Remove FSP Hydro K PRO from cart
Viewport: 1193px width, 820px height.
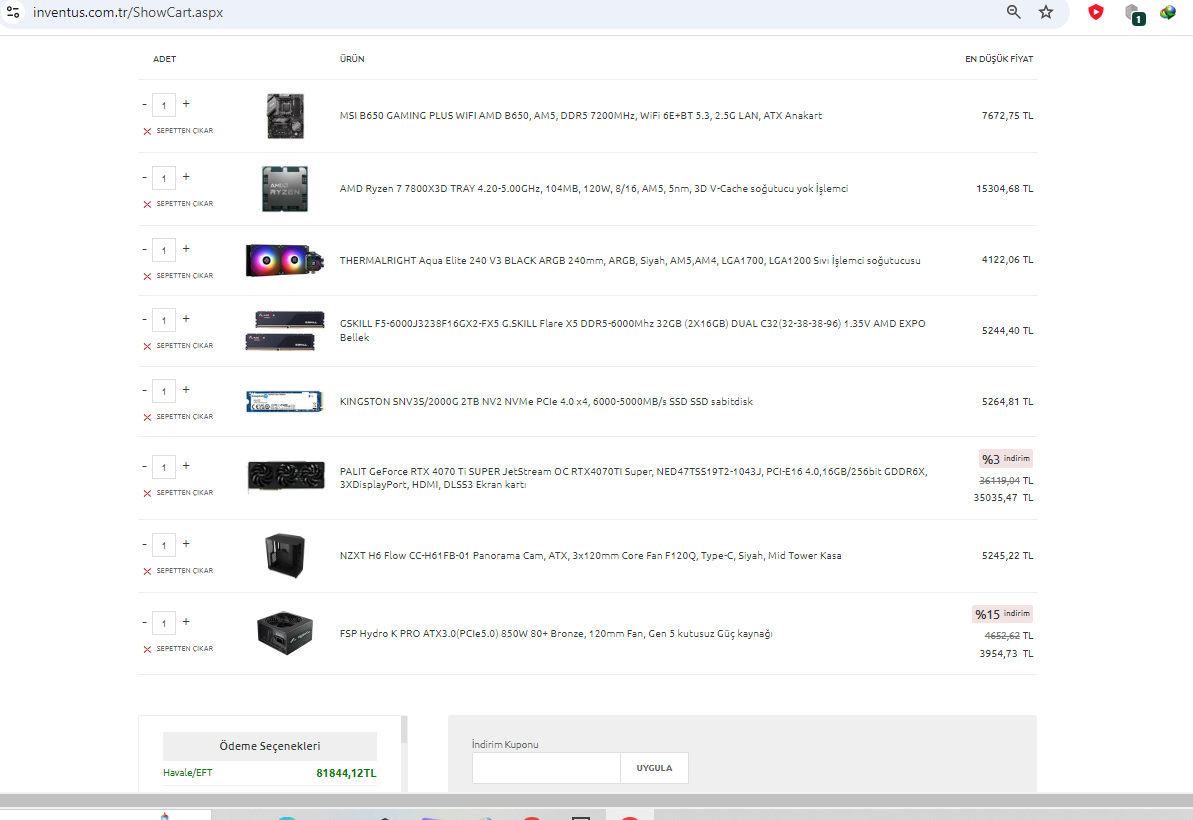(x=178, y=649)
